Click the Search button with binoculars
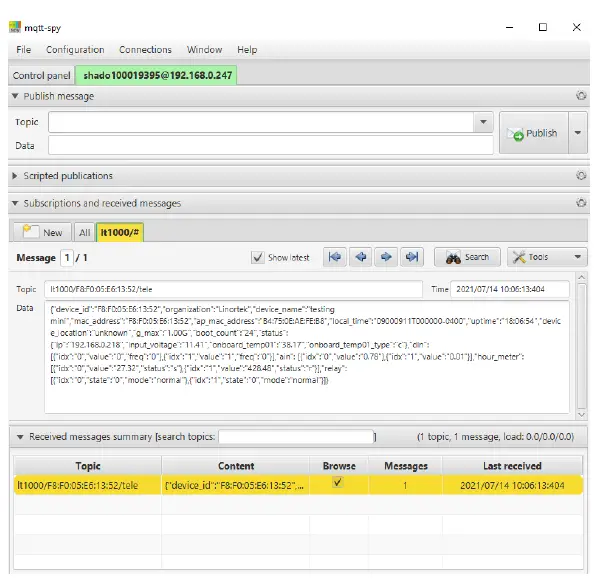Screen dimensions: 603x579 [467, 257]
